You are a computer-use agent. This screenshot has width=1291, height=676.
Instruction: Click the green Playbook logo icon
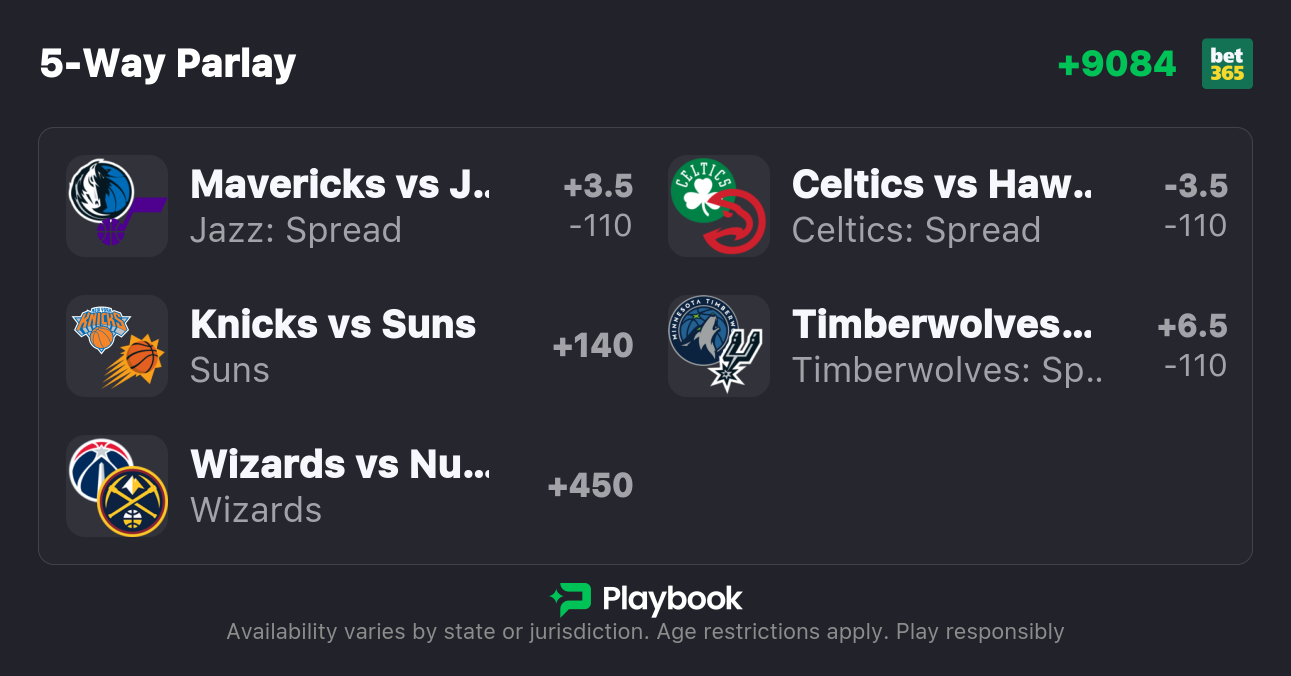(x=571, y=599)
